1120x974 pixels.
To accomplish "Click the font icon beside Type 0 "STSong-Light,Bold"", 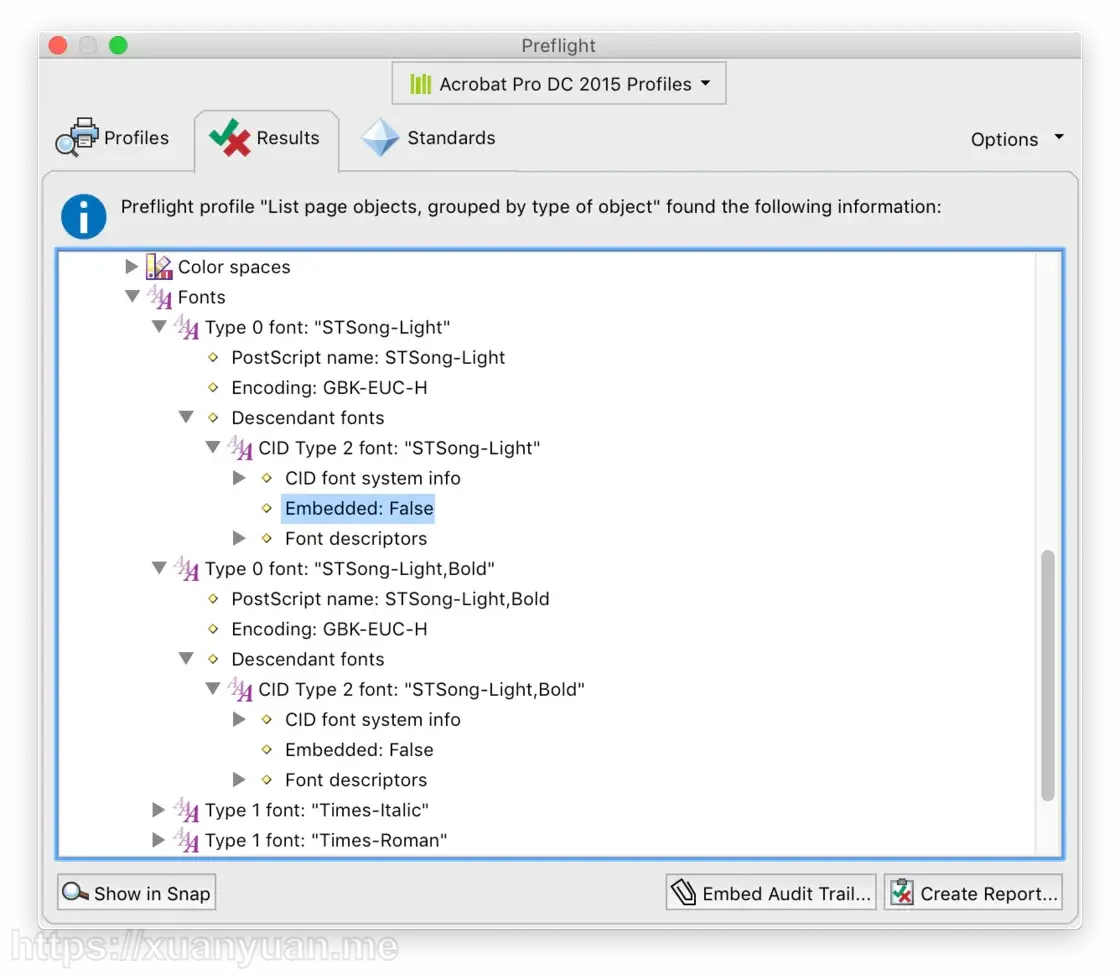I will pyautogui.click(x=186, y=568).
